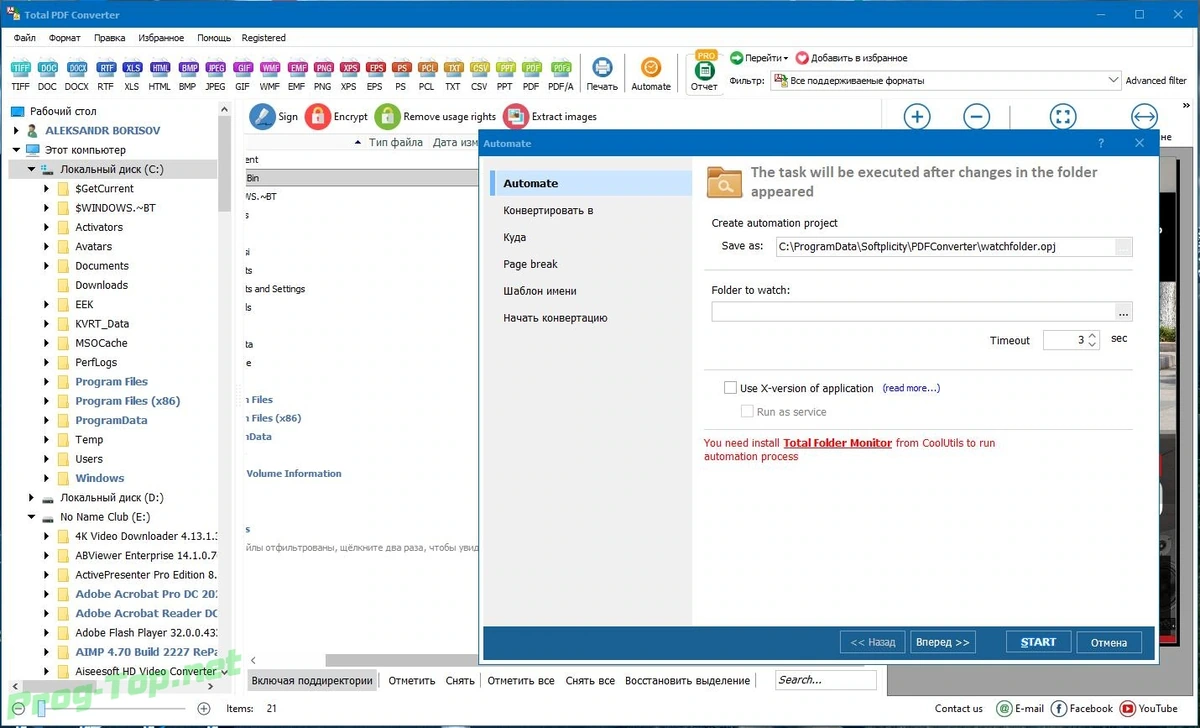
Task: Expand the Windows folder node
Action: [x=46, y=478]
